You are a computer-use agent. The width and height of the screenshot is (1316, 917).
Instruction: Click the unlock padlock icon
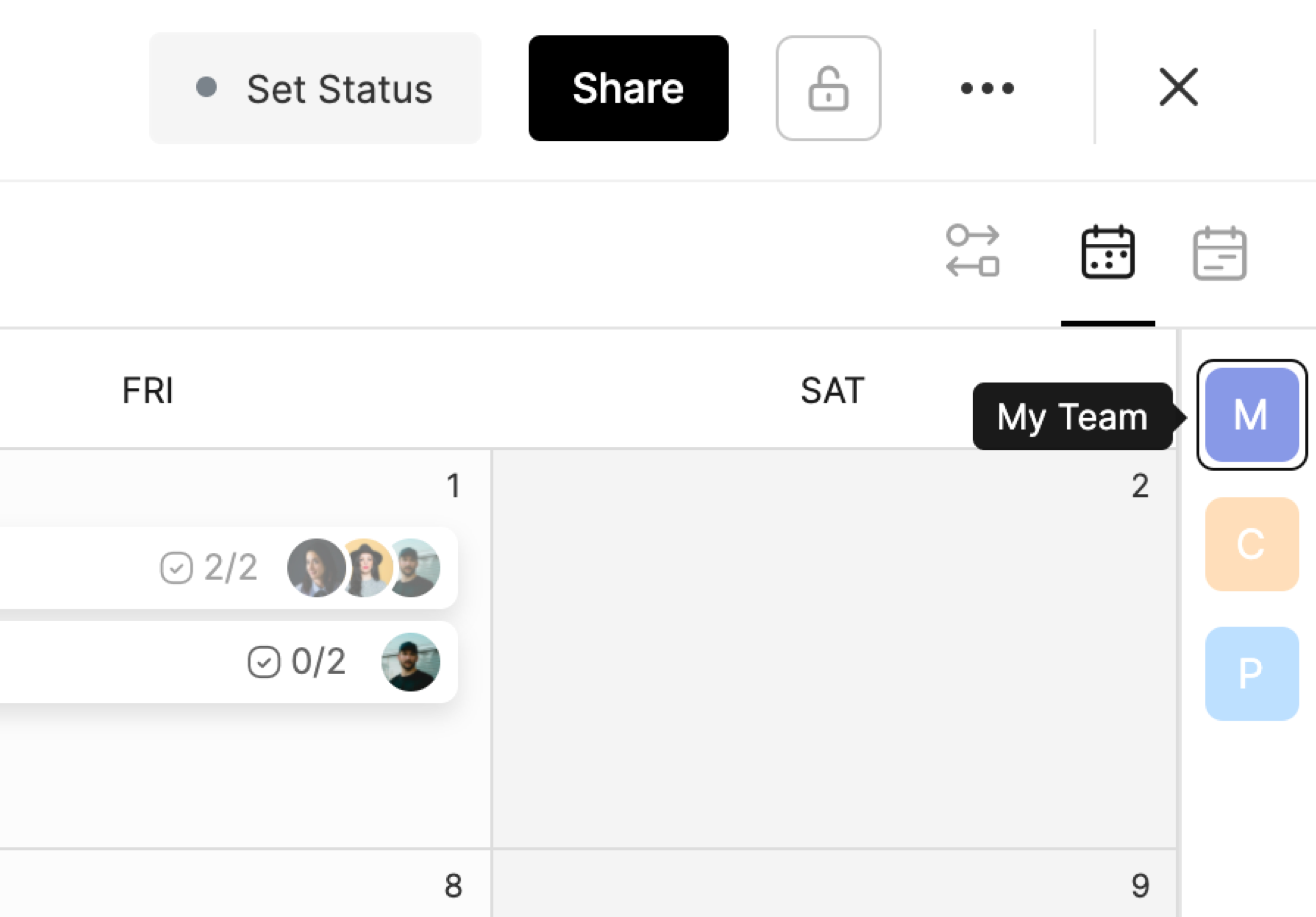(828, 88)
